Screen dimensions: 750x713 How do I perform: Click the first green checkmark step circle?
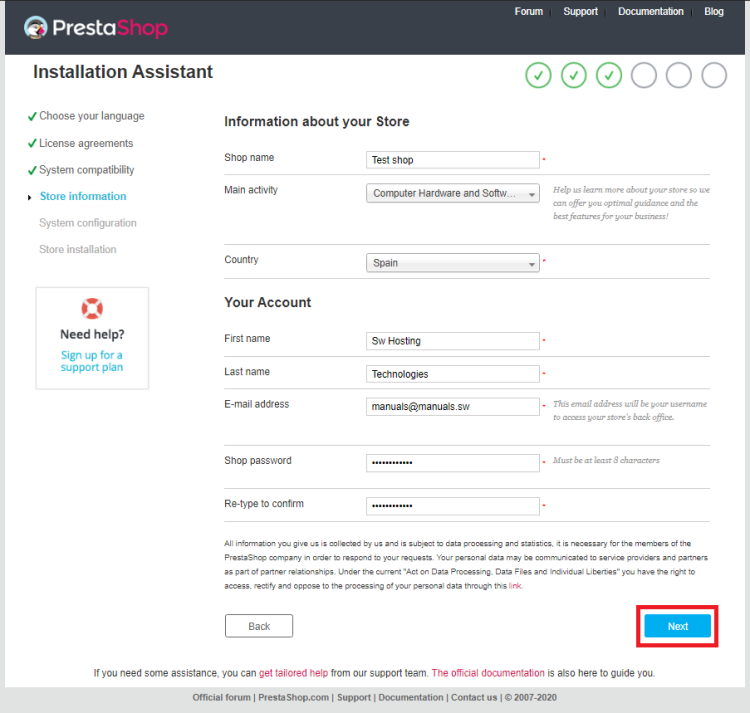tap(538, 75)
